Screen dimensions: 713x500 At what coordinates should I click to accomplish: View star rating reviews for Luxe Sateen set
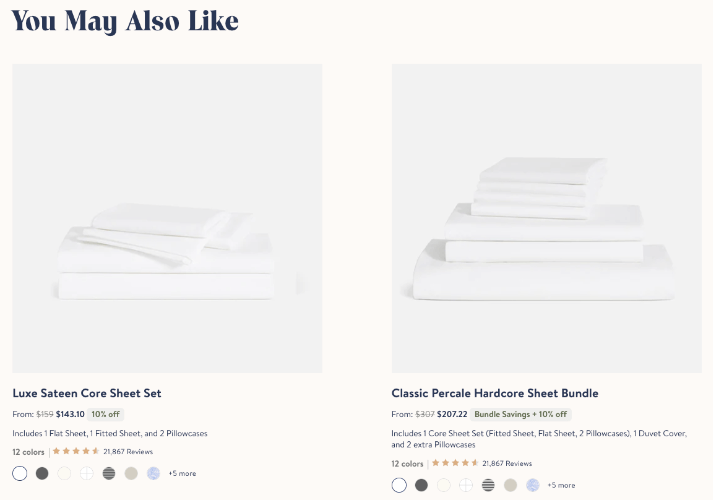(76, 451)
